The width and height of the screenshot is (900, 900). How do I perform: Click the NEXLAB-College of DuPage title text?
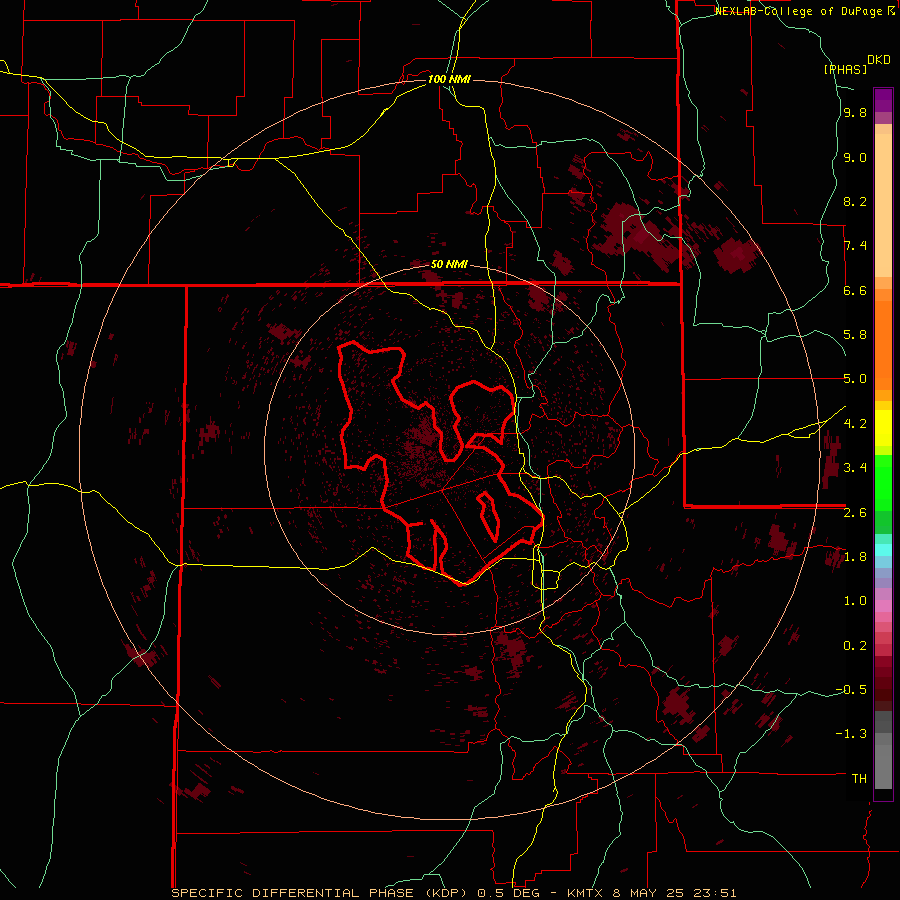(x=798, y=11)
